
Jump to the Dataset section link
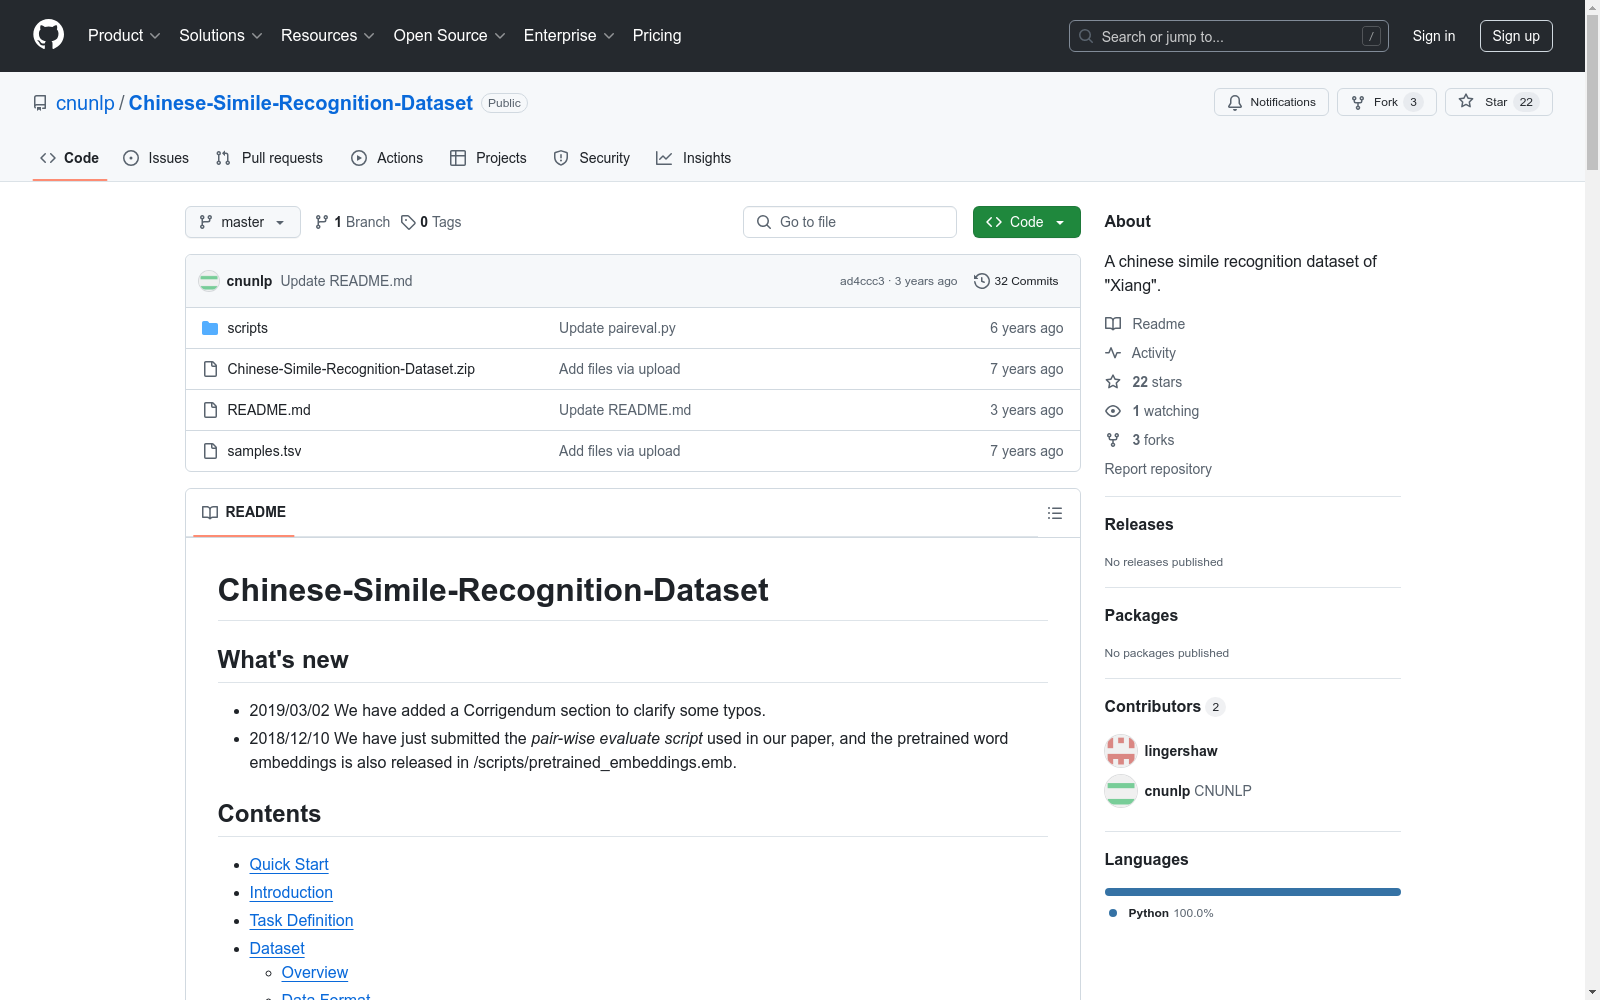click(277, 948)
